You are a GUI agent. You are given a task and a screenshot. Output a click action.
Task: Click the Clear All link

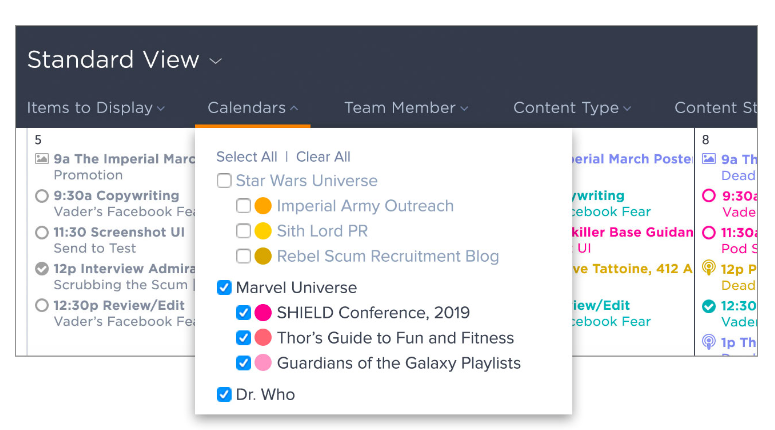[x=323, y=157]
